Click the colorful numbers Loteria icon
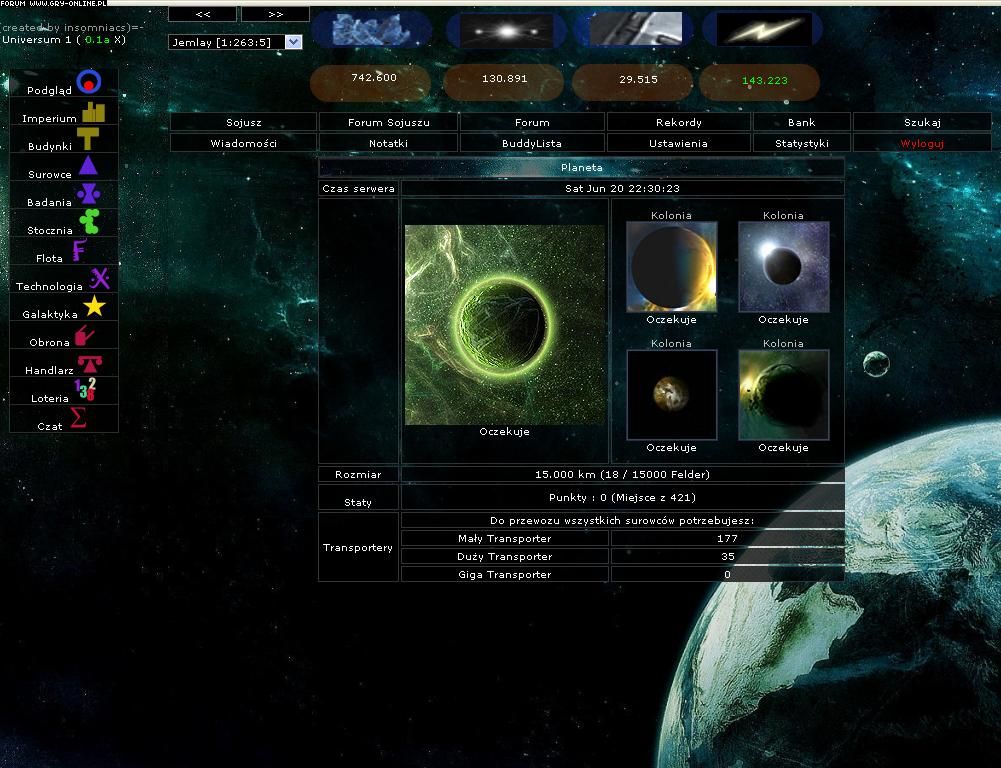1001x768 pixels. [x=85, y=389]
